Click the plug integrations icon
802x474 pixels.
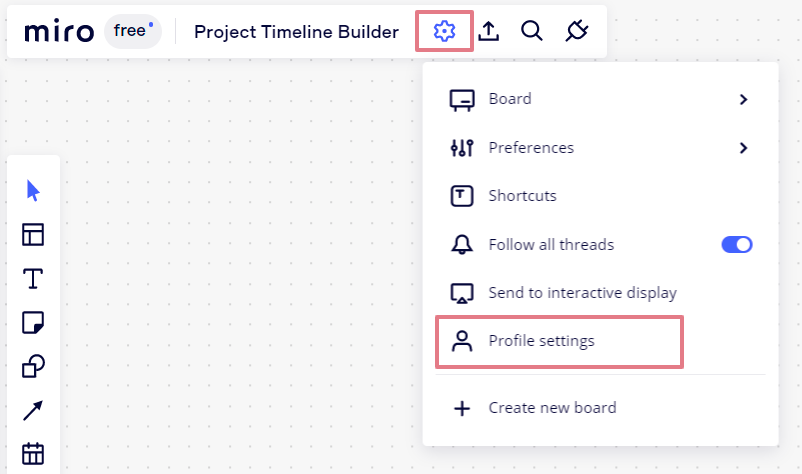(x=576, y=31)
